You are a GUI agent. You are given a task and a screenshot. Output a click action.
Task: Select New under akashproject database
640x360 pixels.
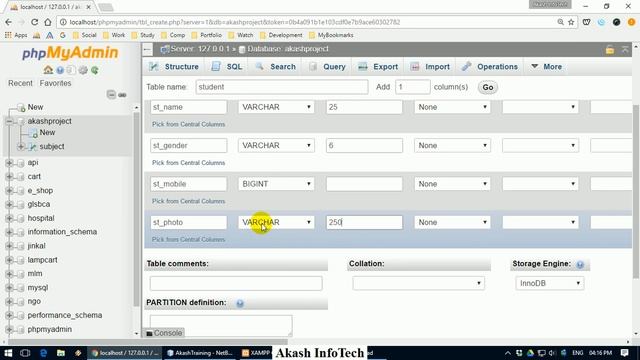(x=47, y=133)
